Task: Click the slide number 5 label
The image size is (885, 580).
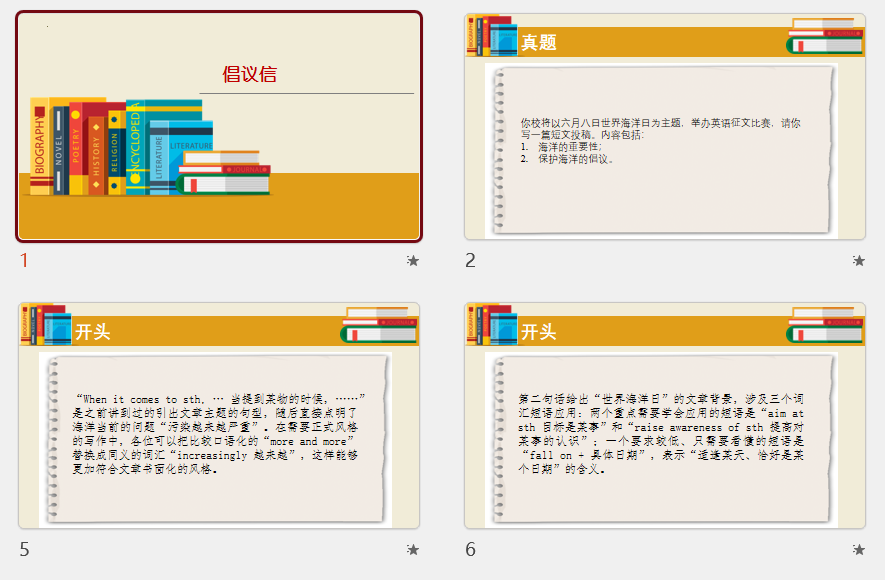Action: (25, 549)
